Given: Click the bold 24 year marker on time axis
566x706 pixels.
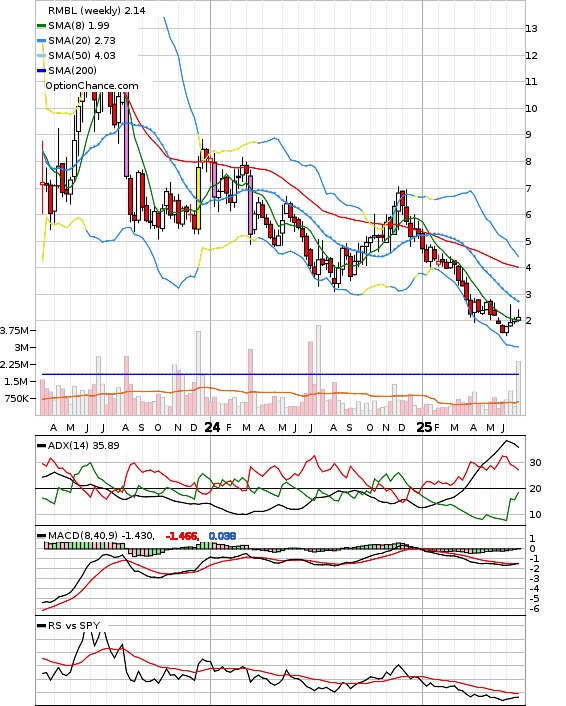Looking at the screenshot, I should click(212, 427).
